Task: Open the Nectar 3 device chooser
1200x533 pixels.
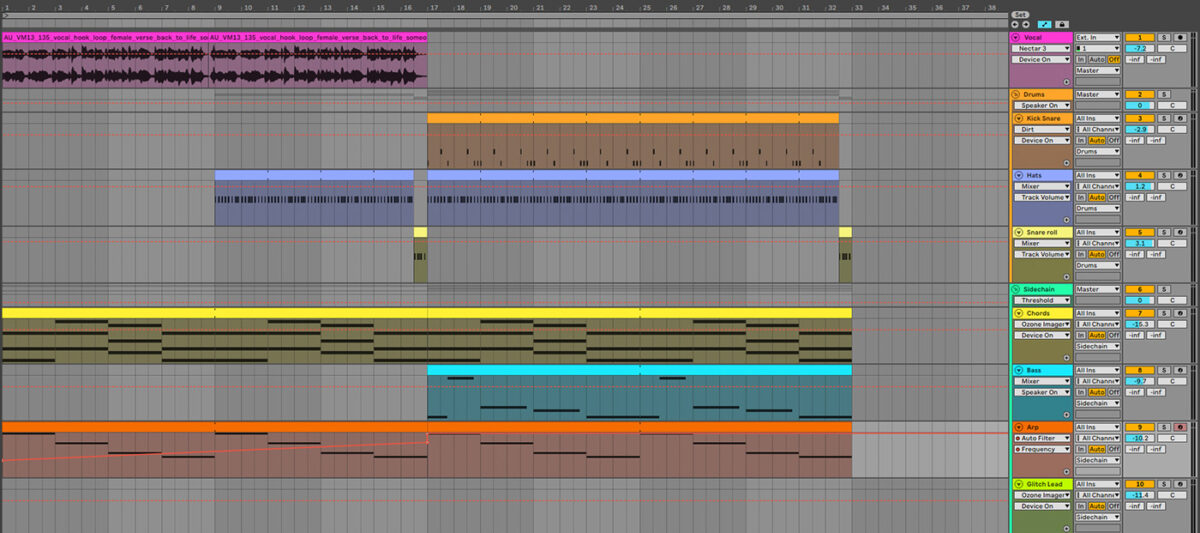Action: pos(1042,48)
